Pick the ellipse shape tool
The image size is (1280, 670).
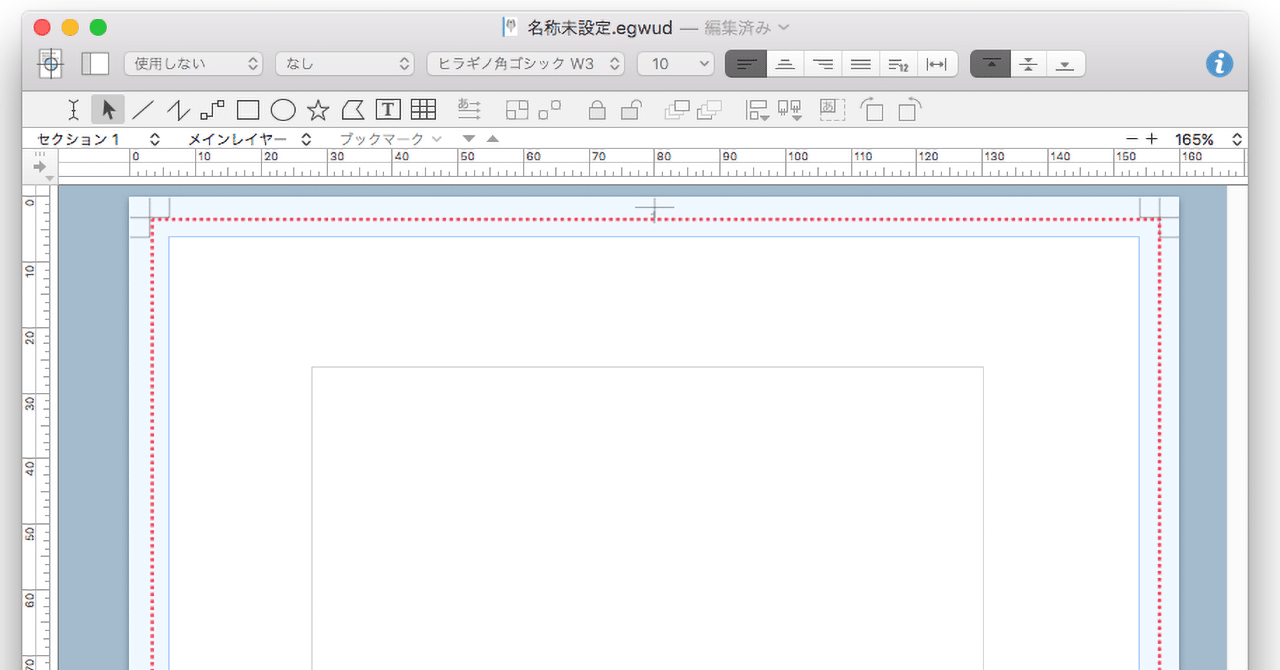(x=283, y=110)
